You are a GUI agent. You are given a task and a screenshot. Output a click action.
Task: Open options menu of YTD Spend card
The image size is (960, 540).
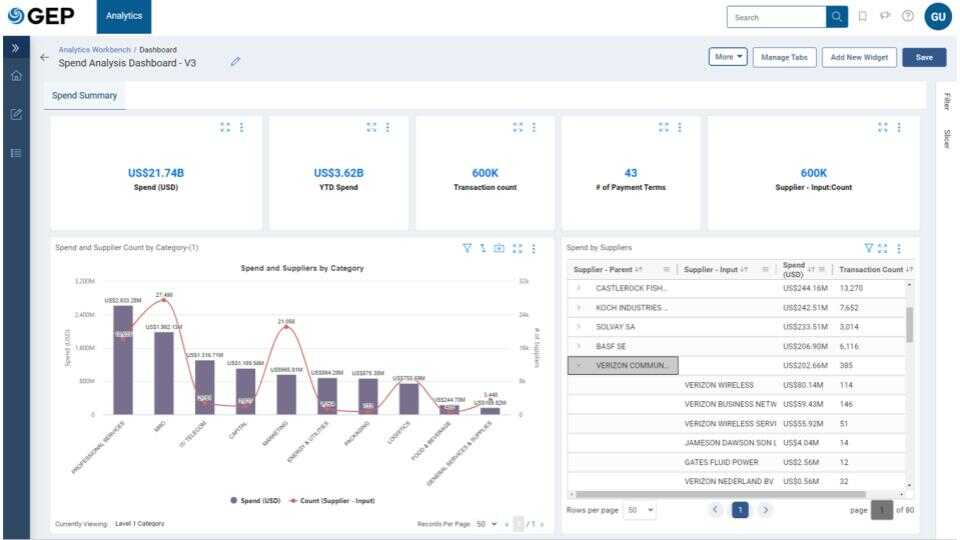[x=388, y=127]
